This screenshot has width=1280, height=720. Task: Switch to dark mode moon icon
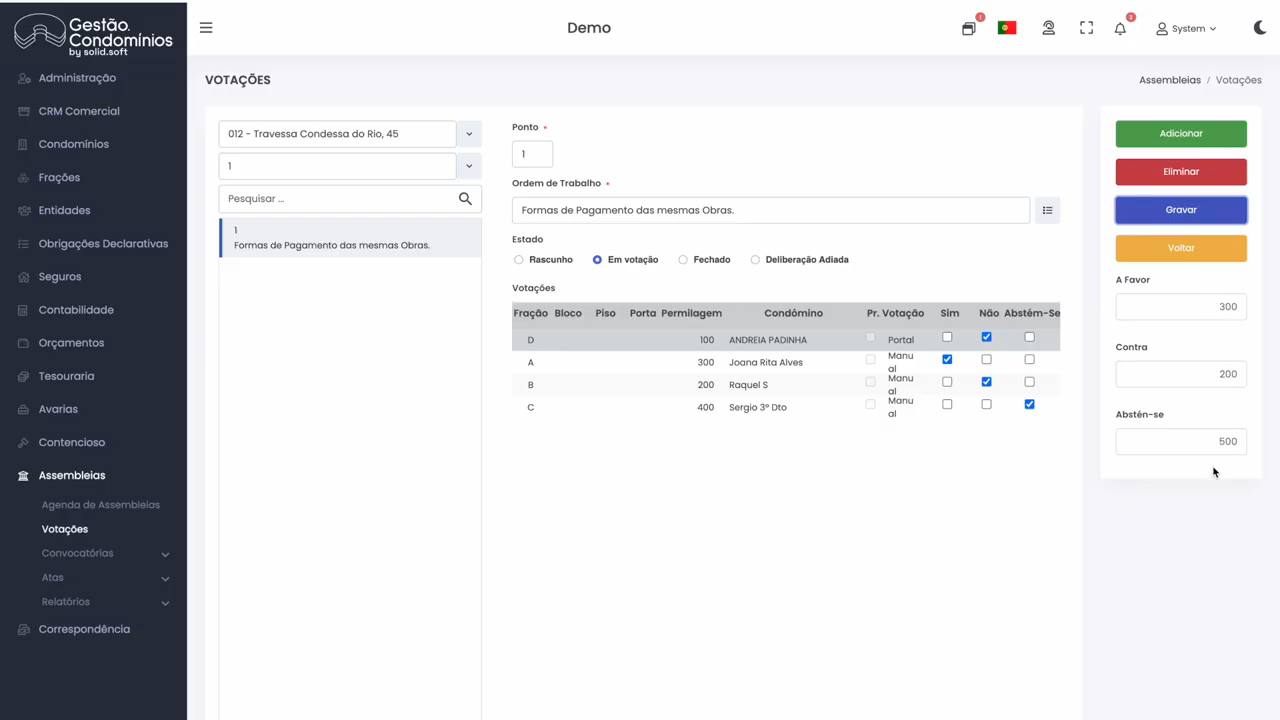(1259, 28)
